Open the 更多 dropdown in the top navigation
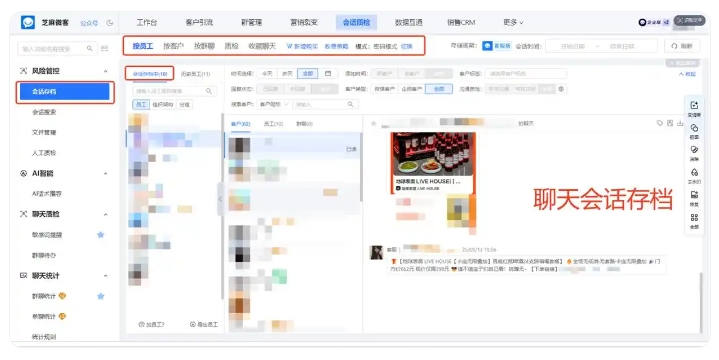Image resolution: width=719 pixels, height=360 pixels. (x=513, y=22)
